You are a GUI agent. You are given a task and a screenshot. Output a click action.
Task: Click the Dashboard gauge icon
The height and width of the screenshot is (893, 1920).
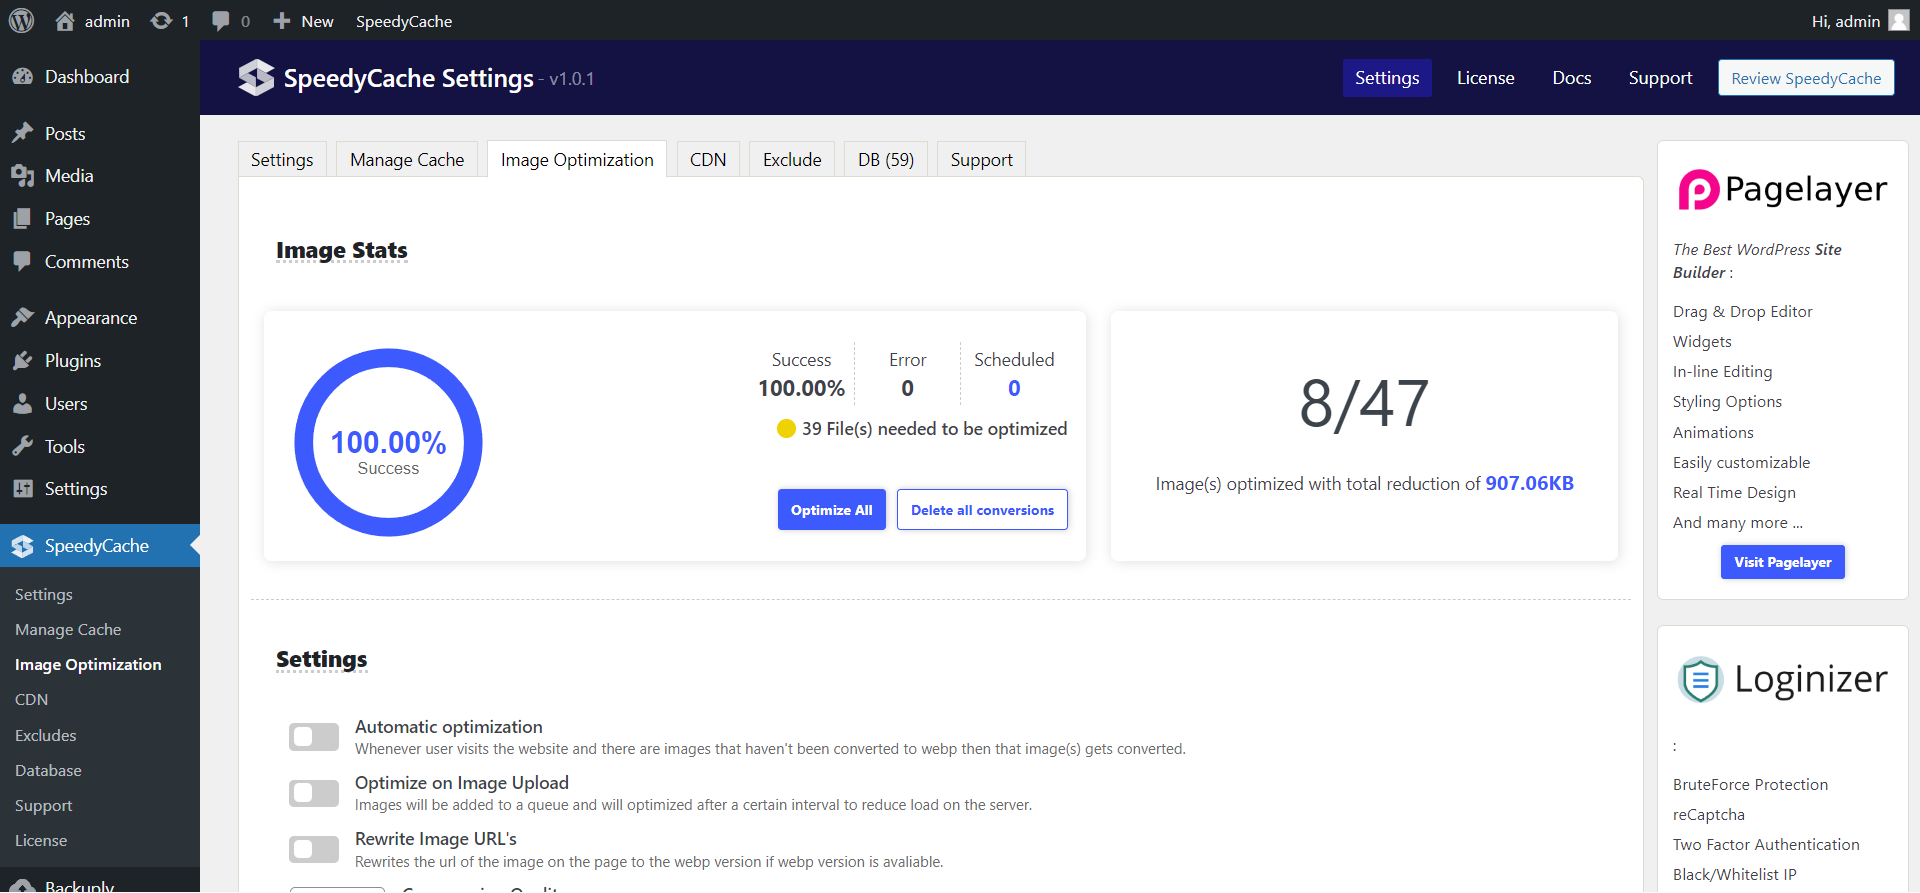[x=23, y=77]
